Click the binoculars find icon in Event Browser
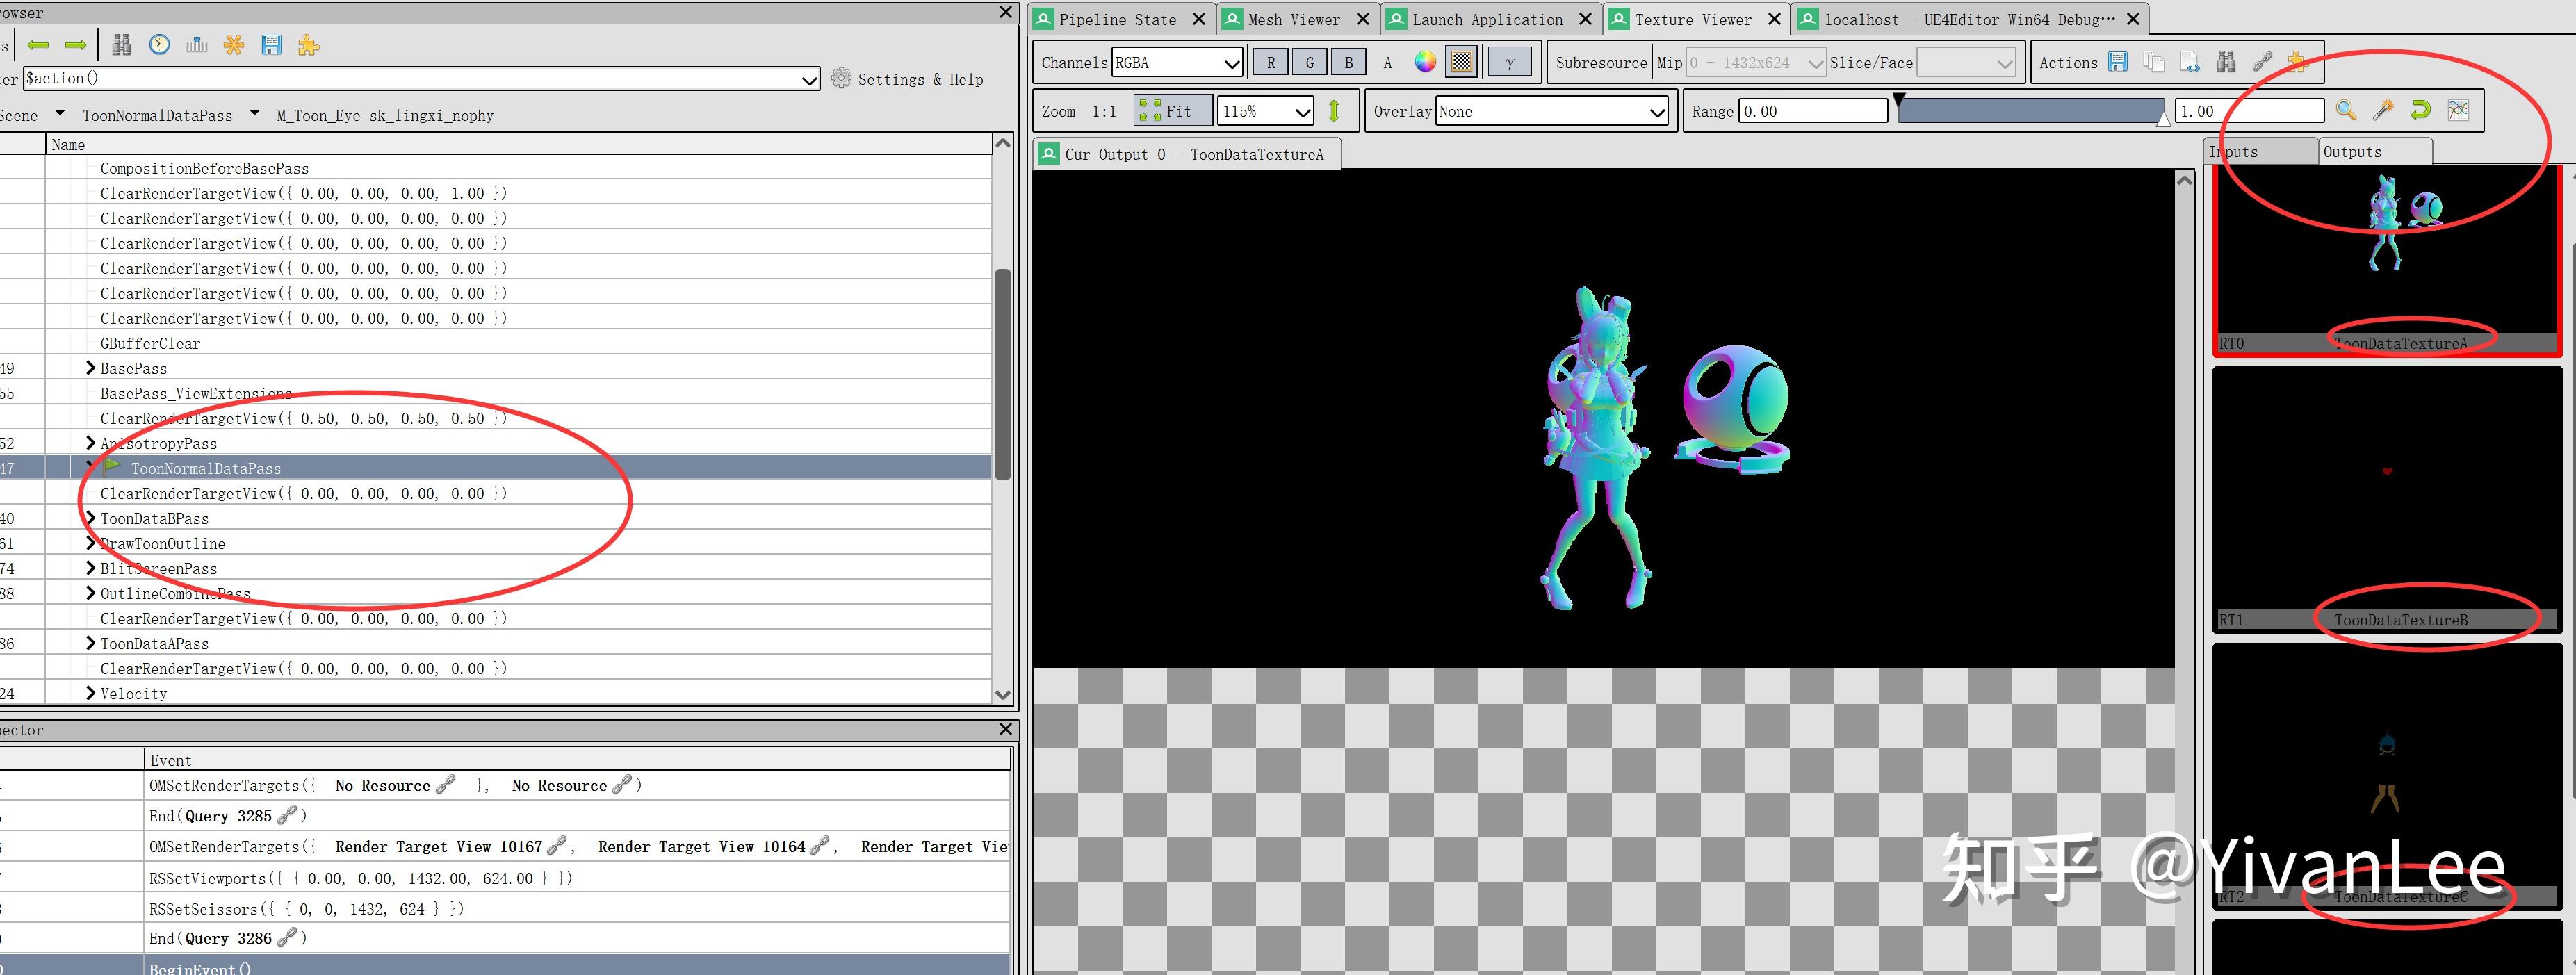The width and height of the screenshot is (2576, 975). coord(121,45)
